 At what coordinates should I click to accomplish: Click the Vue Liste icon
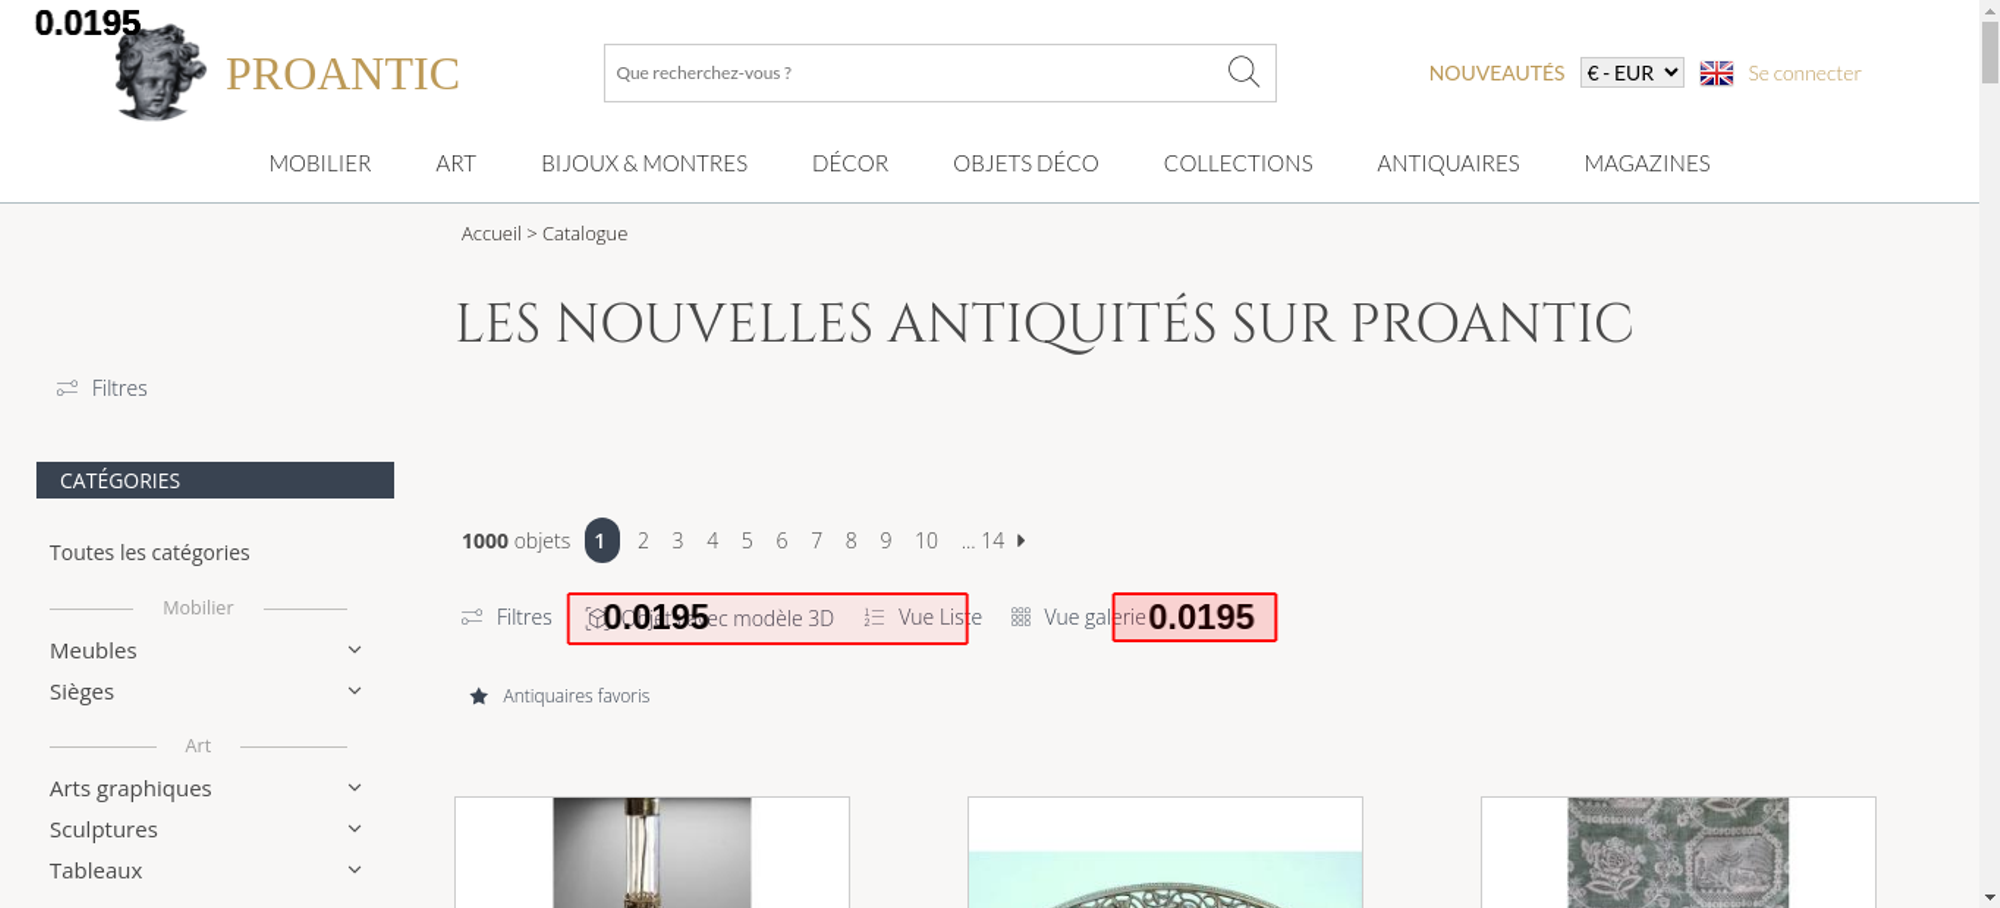pos(874,618)
